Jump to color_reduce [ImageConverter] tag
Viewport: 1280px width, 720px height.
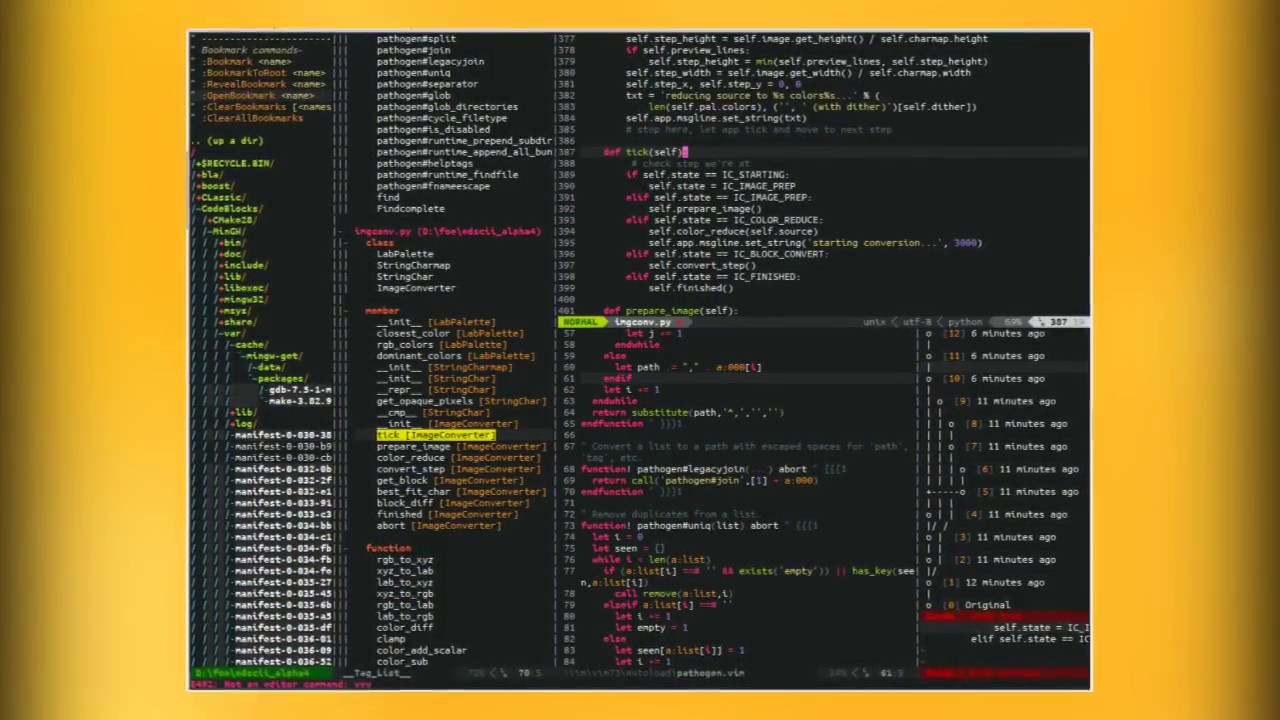pos(458,458)
